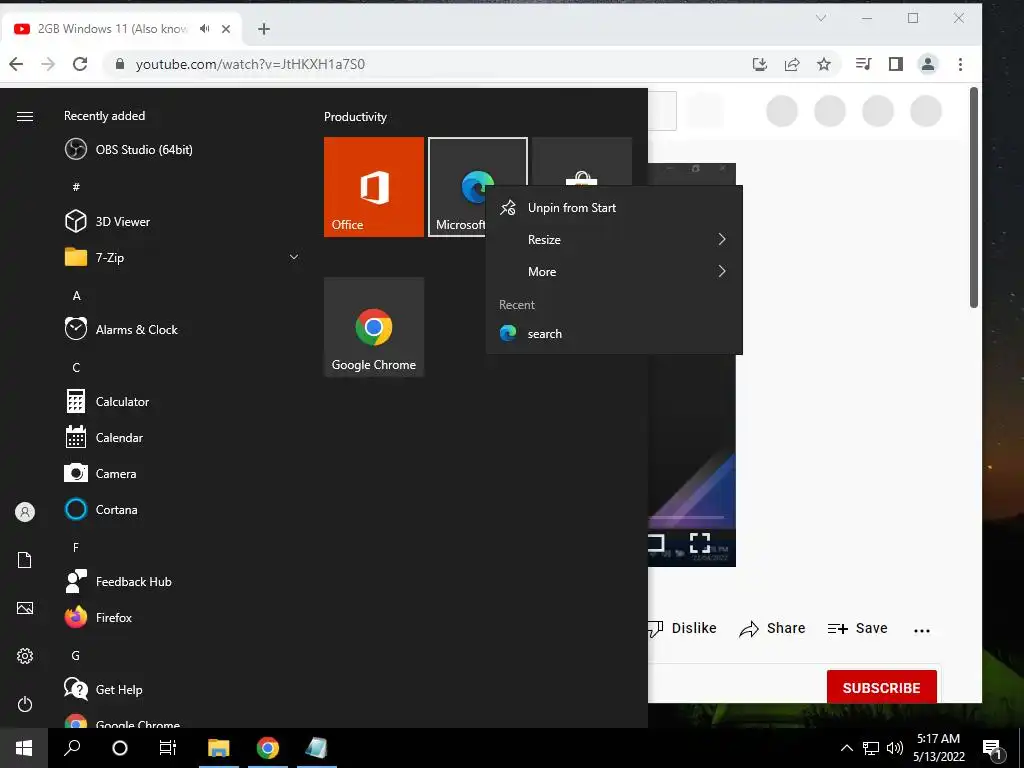Save the video to a playlist
This screenshot has height=768, width=1024.
pos(857,628)
